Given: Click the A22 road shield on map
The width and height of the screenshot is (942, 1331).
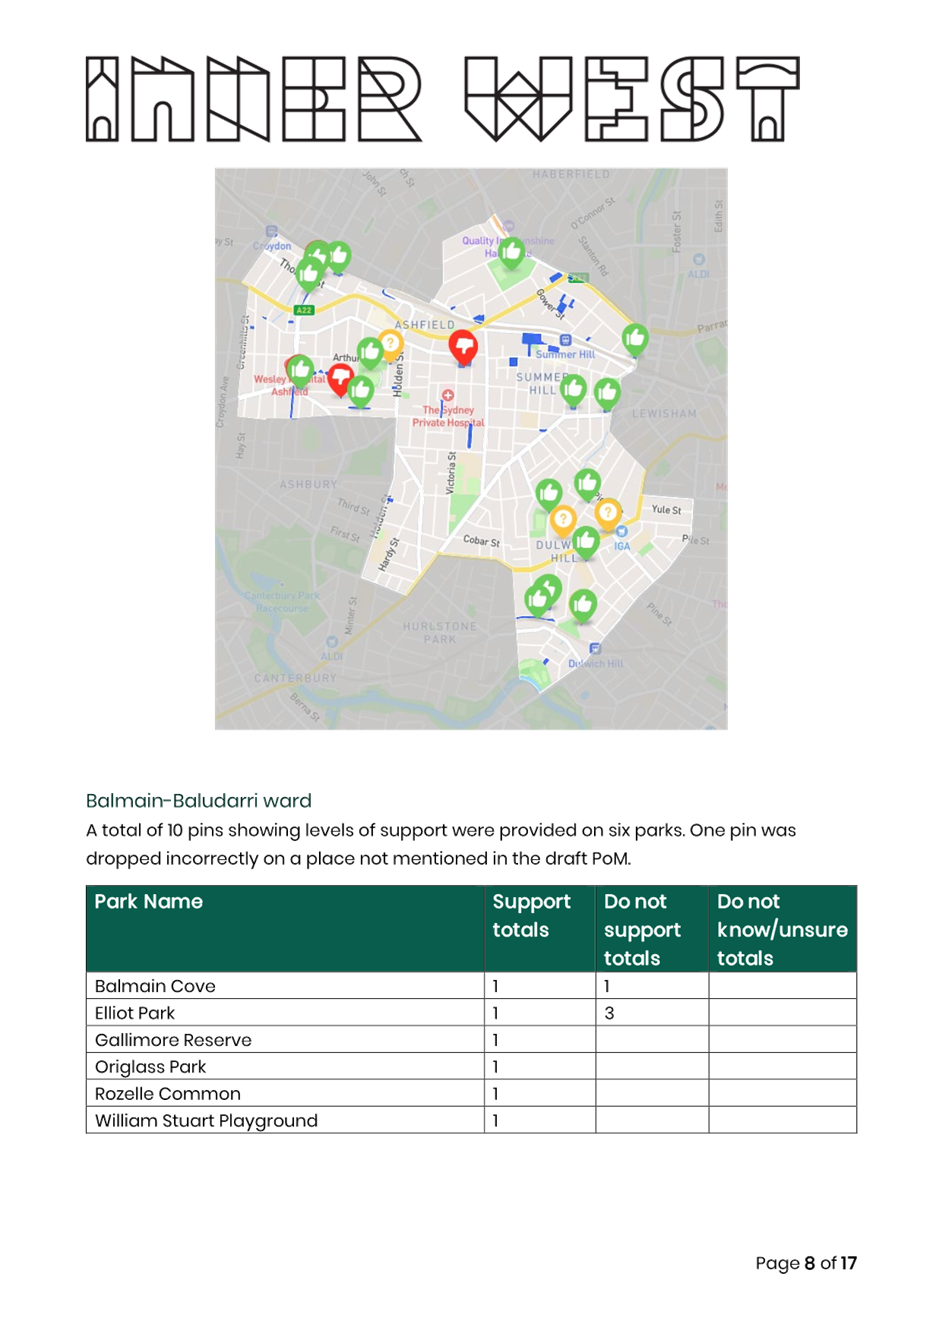Looking at the screenshot, I should click(303, 310).
